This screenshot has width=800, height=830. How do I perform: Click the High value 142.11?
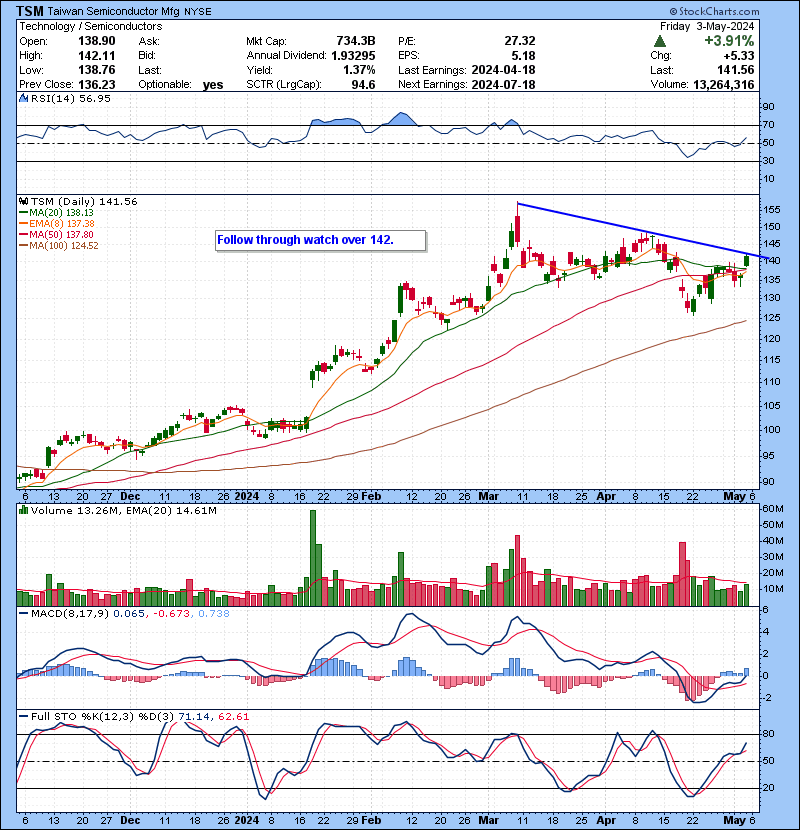click(96, 56)
